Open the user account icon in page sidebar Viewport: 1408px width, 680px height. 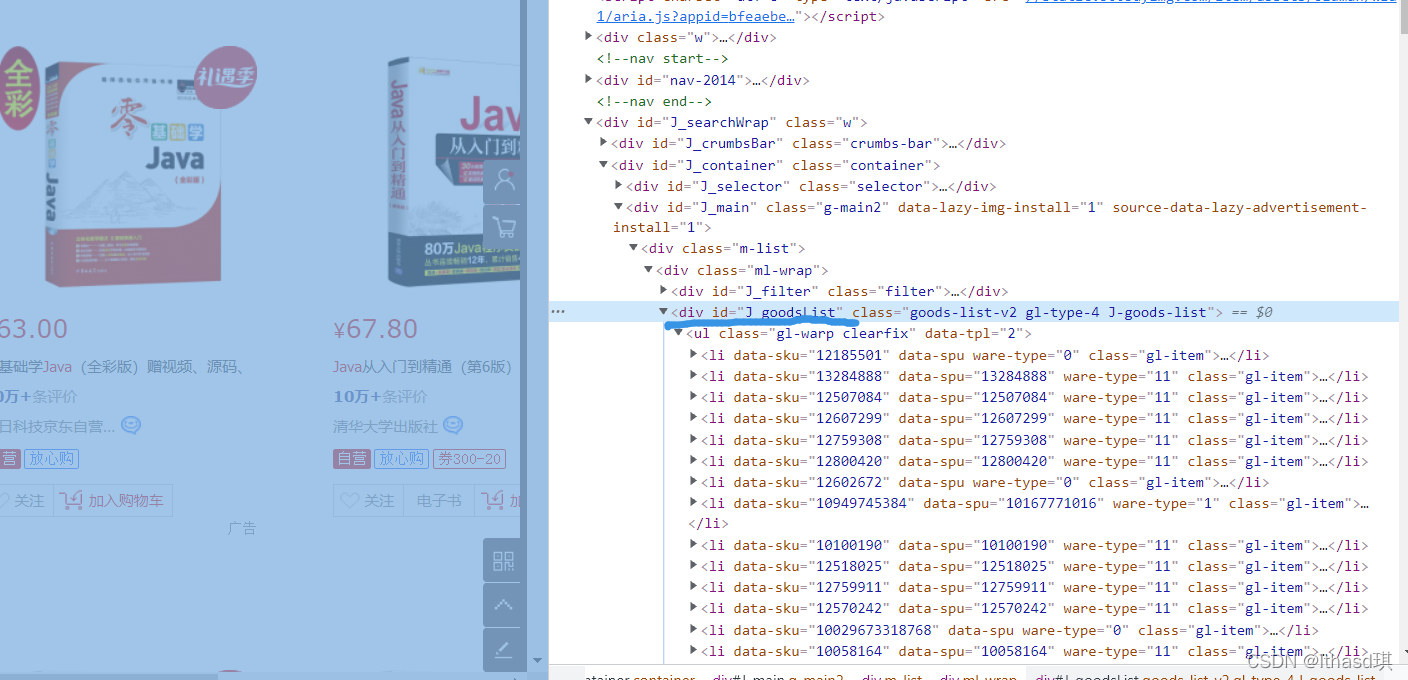(x=504, y=181)
